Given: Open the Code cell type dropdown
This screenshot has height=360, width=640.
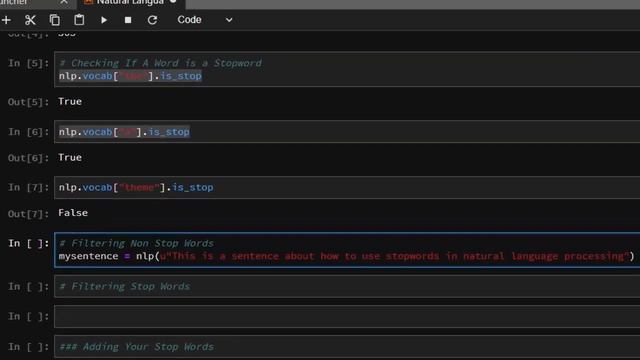Looking at the screenshot, I should pyautogui.click(x=204, y=20).
